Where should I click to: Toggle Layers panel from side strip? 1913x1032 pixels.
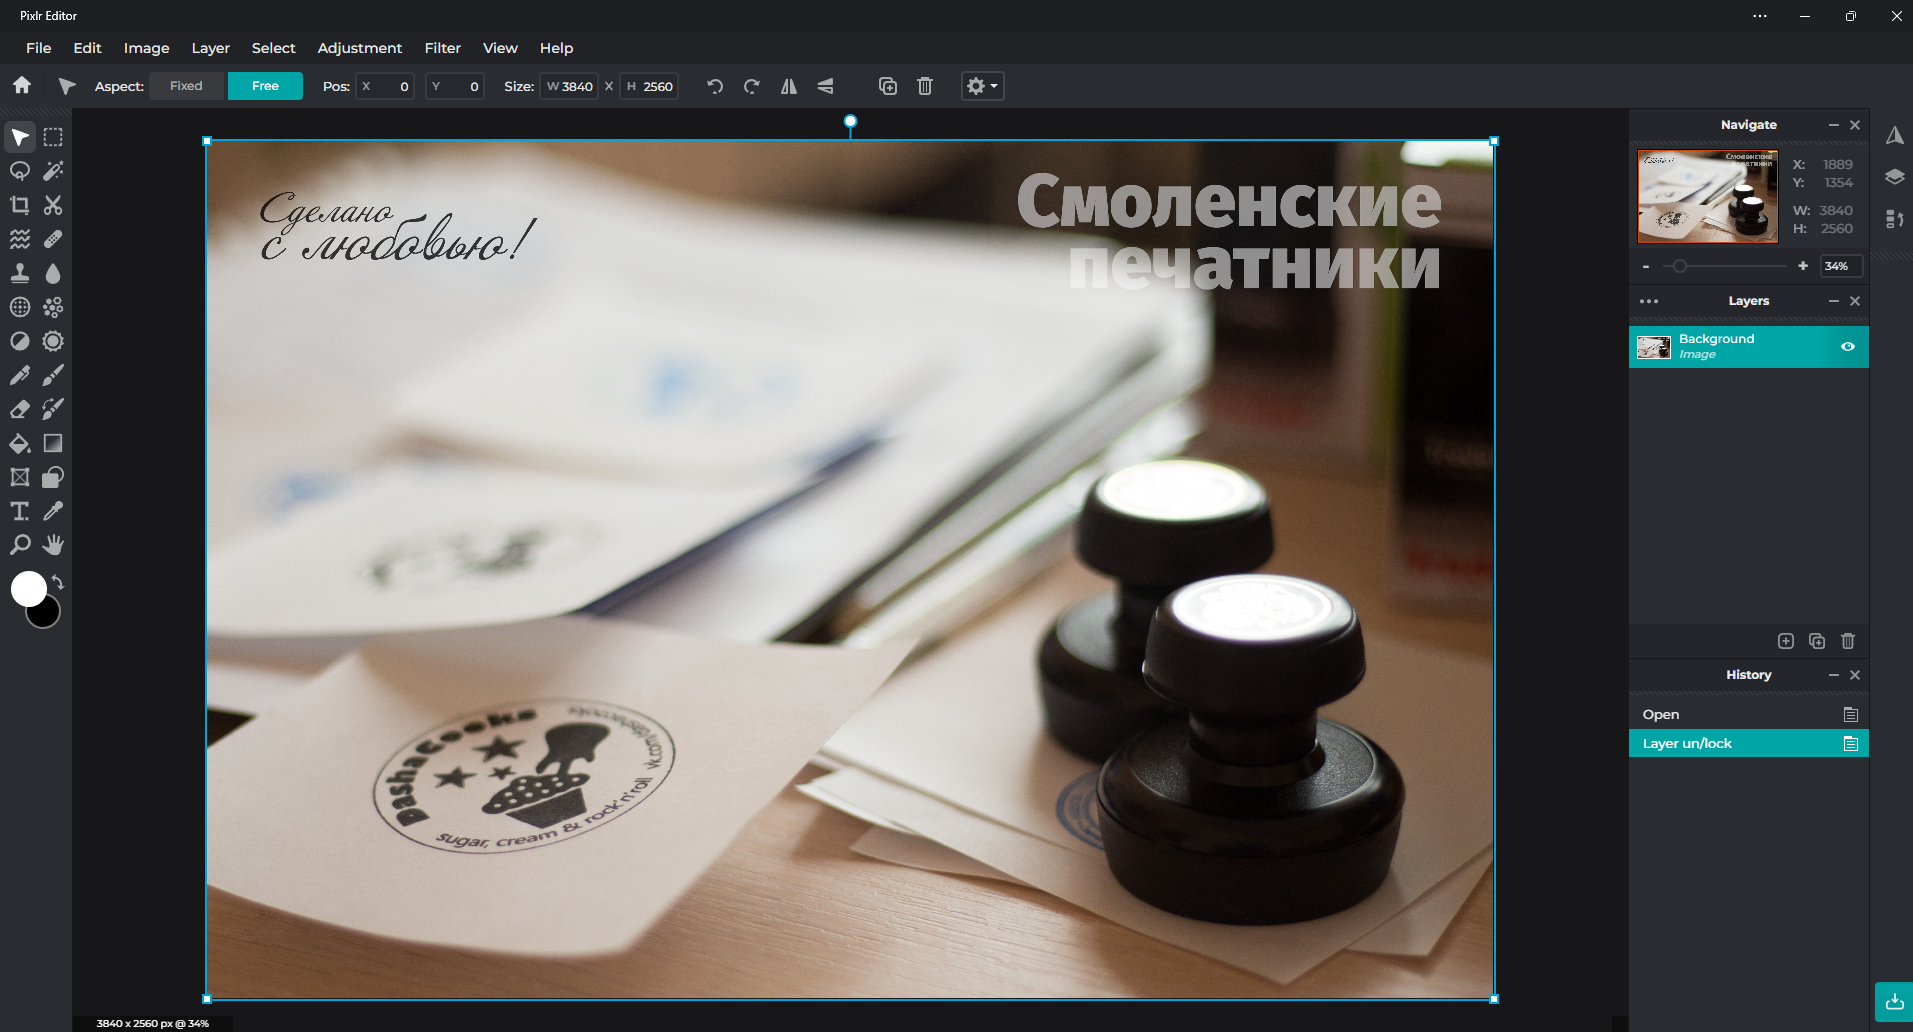(1895, 176)
